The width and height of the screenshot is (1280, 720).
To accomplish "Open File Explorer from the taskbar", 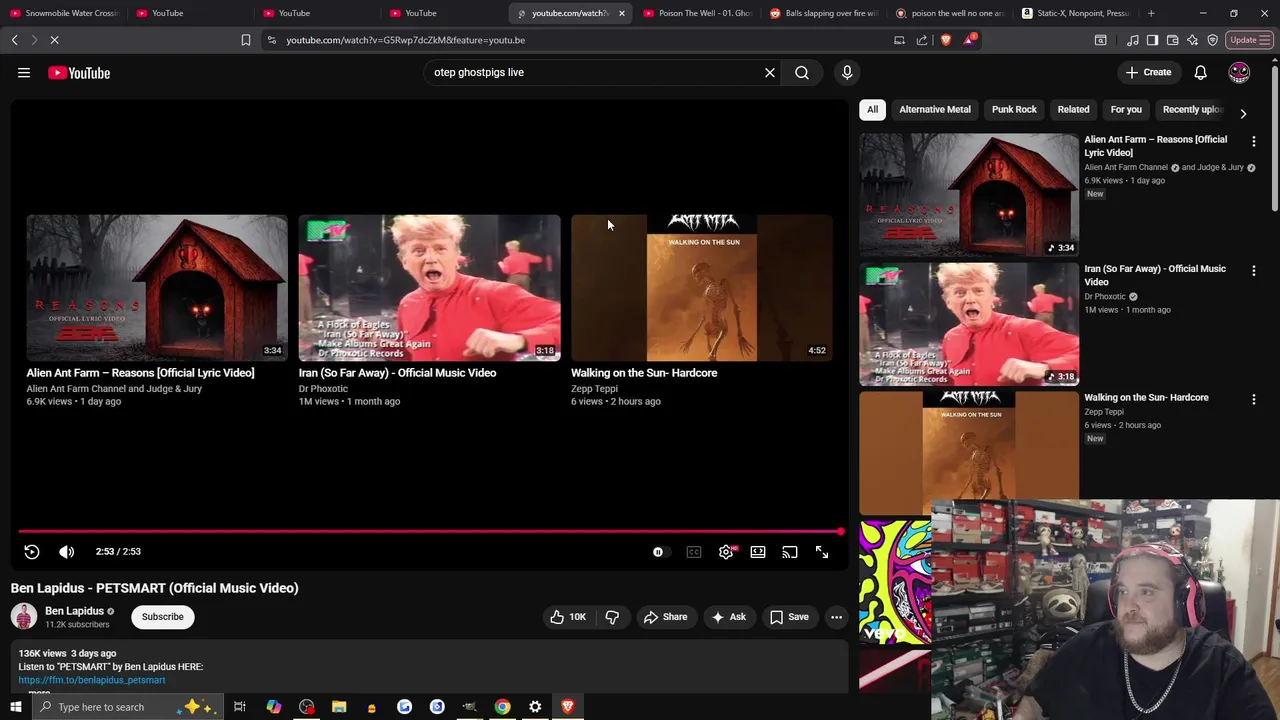I will coord(339,707).
